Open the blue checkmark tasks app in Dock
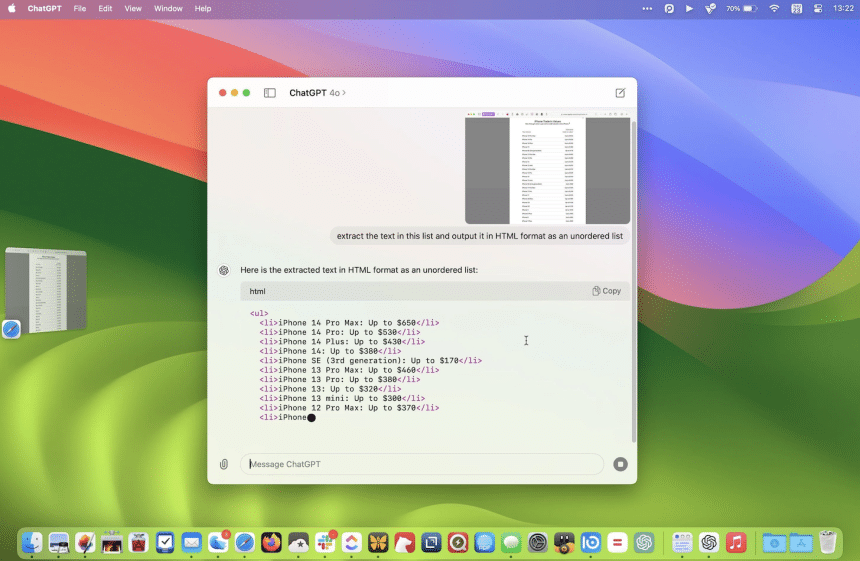Image resolution: width=860 pixels, height=561 pixels. 165,542
